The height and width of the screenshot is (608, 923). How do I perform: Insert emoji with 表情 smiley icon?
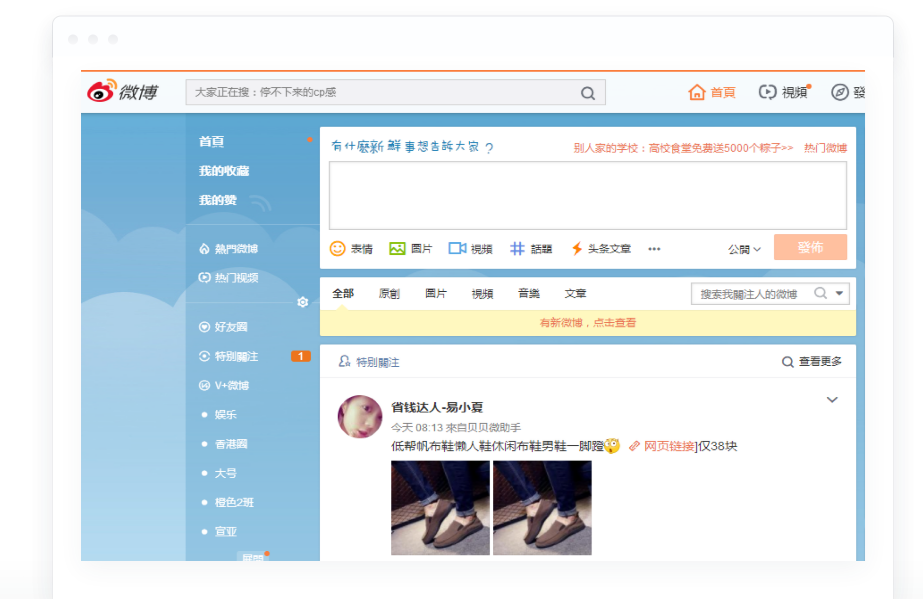(337, 248)
